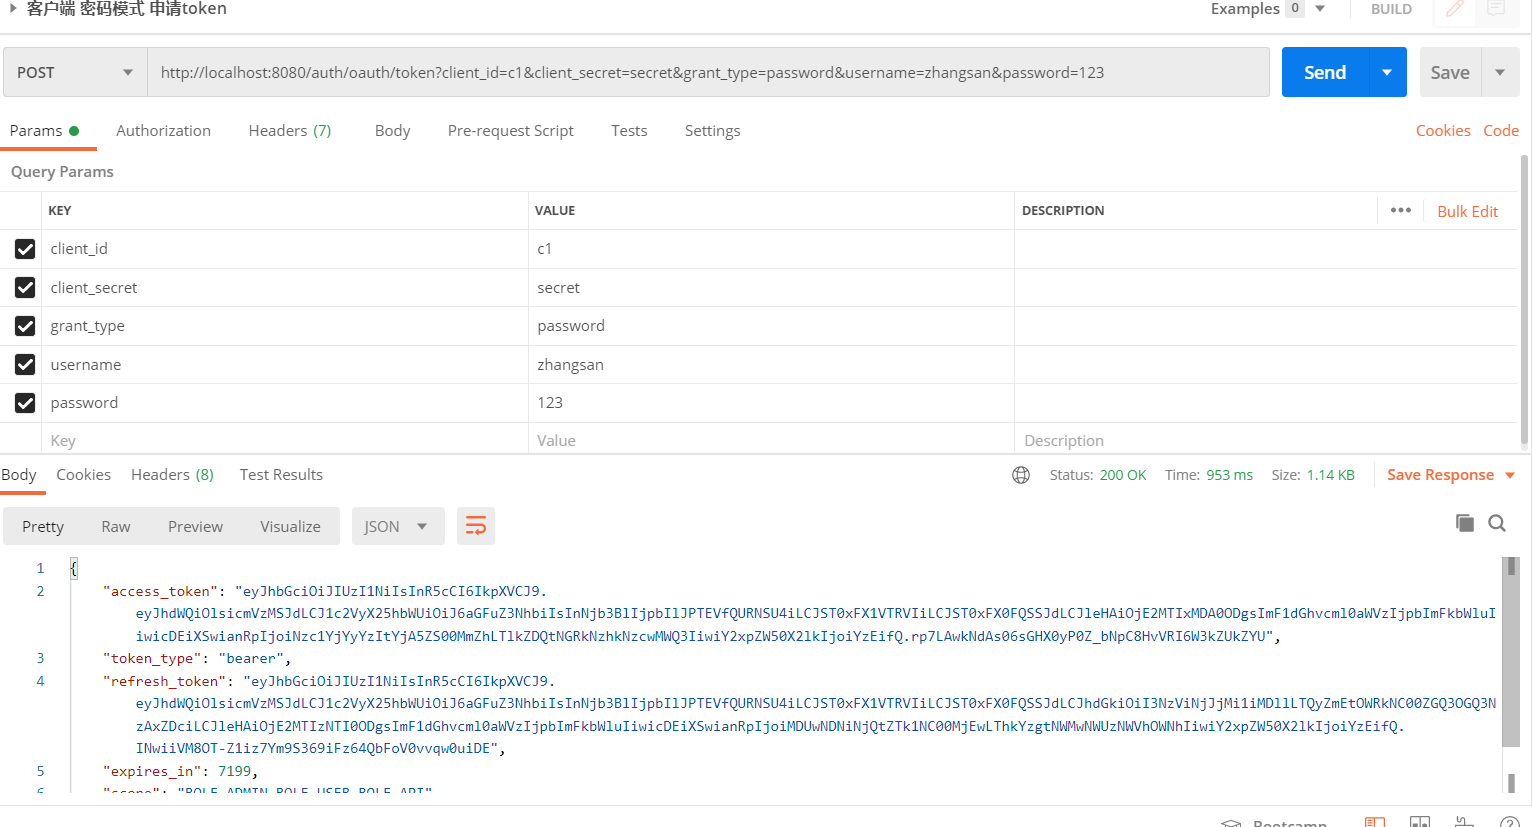Open the Cookies link at right
This screenshot has height=827, width=1532.
click(x=1443, y=131)
